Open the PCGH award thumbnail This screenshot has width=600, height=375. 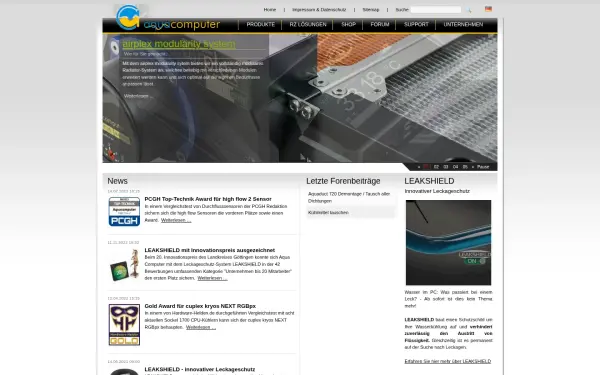(124, 212)
